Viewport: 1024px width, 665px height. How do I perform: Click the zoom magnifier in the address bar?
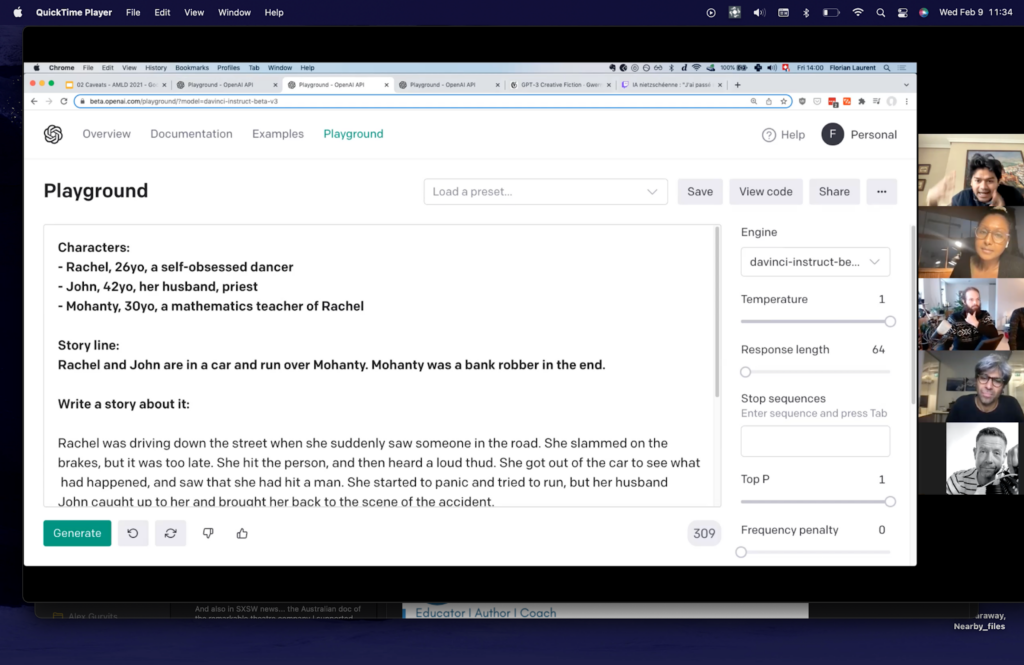tap(754, 101)
